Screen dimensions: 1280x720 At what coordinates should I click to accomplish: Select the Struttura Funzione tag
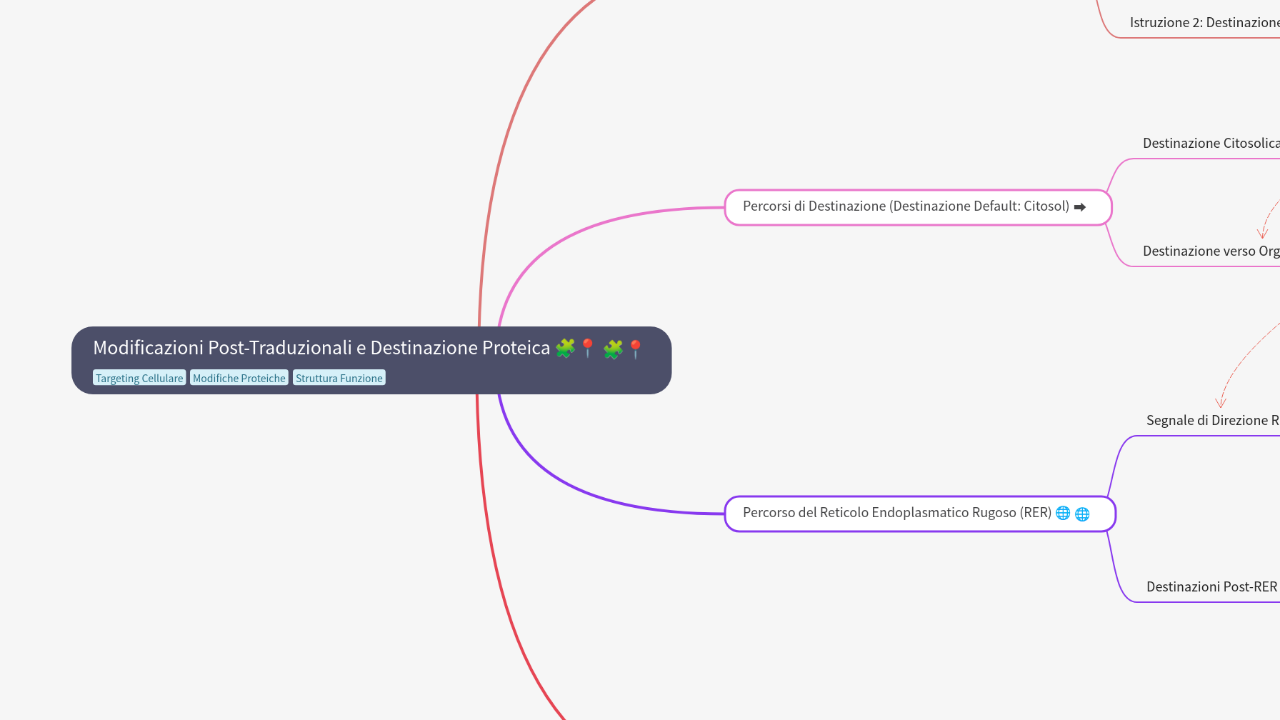tap(339, 378)
